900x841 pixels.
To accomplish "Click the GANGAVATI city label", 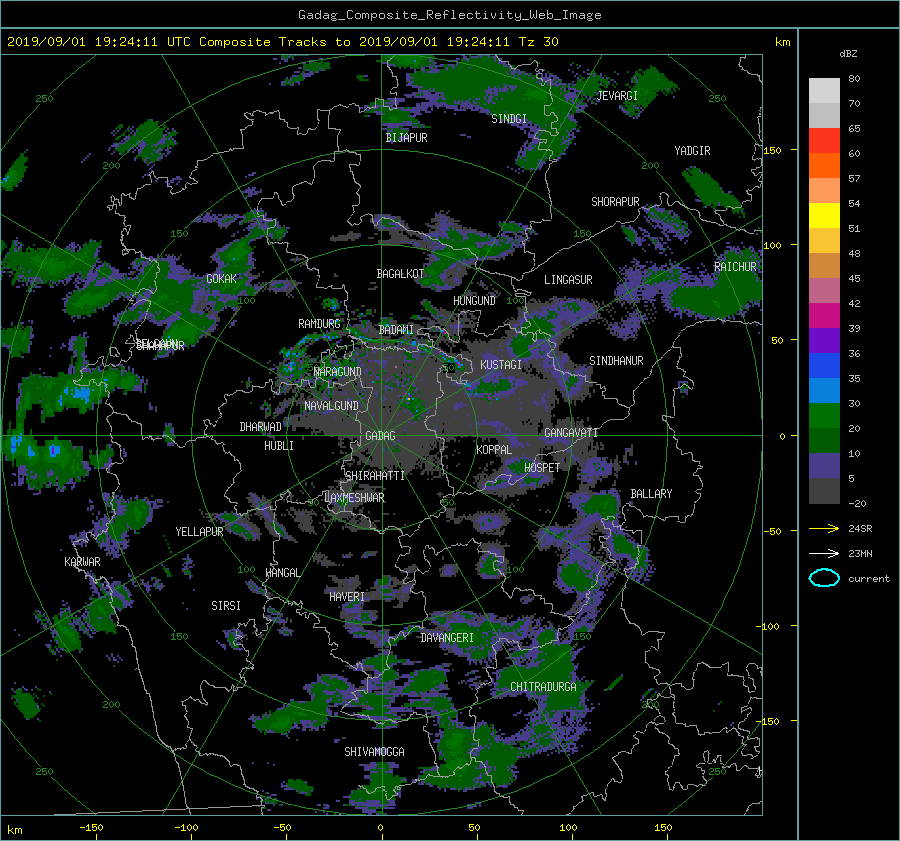I will pyautogui.click(x=571, y=433).
